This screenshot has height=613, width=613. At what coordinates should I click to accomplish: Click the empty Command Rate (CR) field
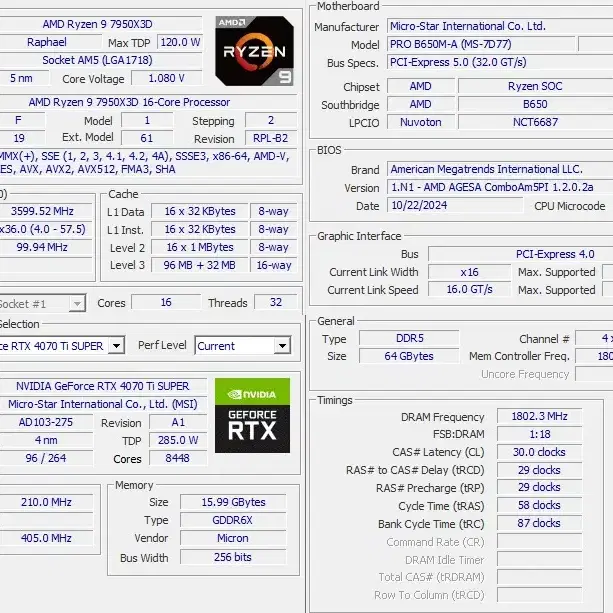[540, 541]
